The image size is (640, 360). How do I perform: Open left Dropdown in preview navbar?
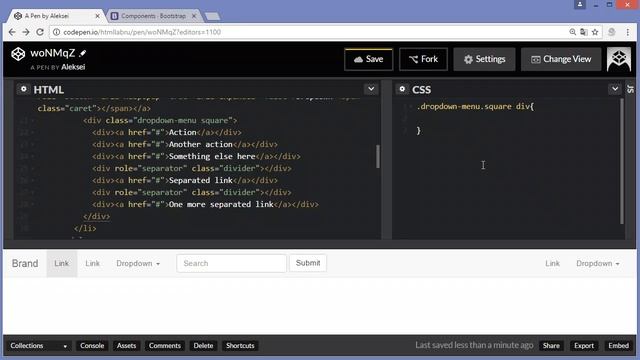(138, 263)
